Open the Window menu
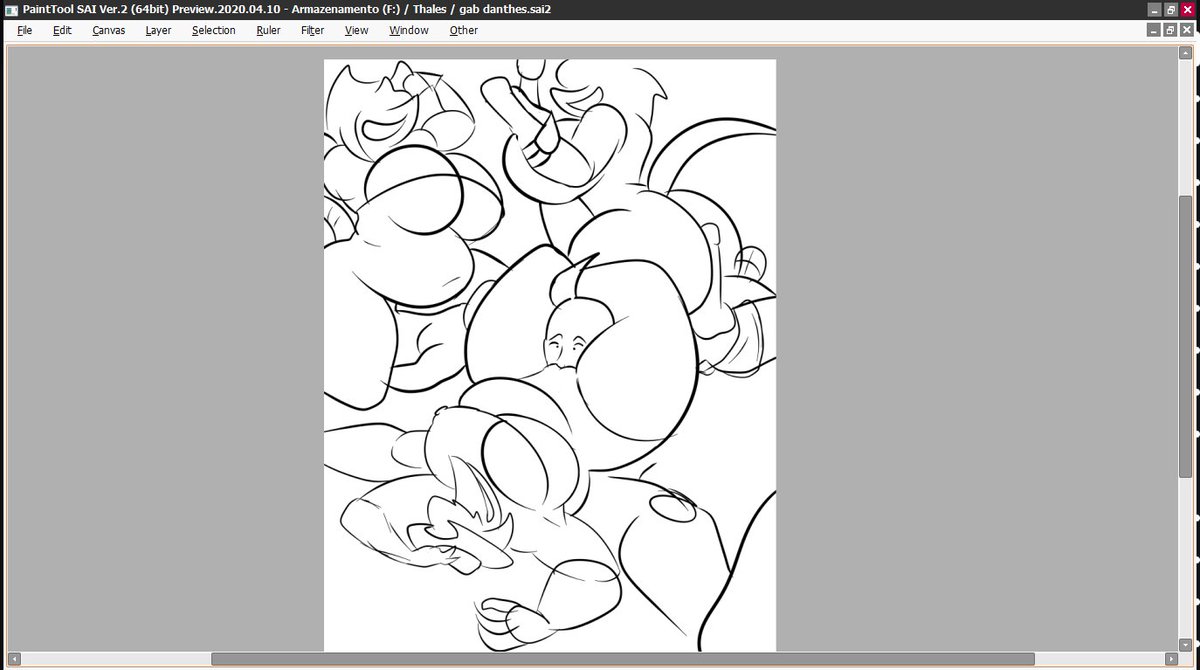 click(409, 30)
